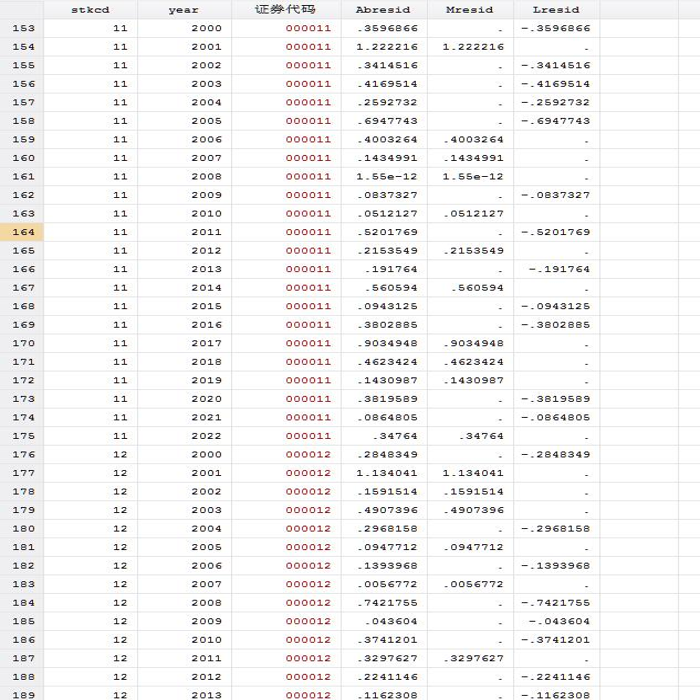
Task: Click Abresid value .2241146
Action: pyautogui.click(x=388, y=677)
